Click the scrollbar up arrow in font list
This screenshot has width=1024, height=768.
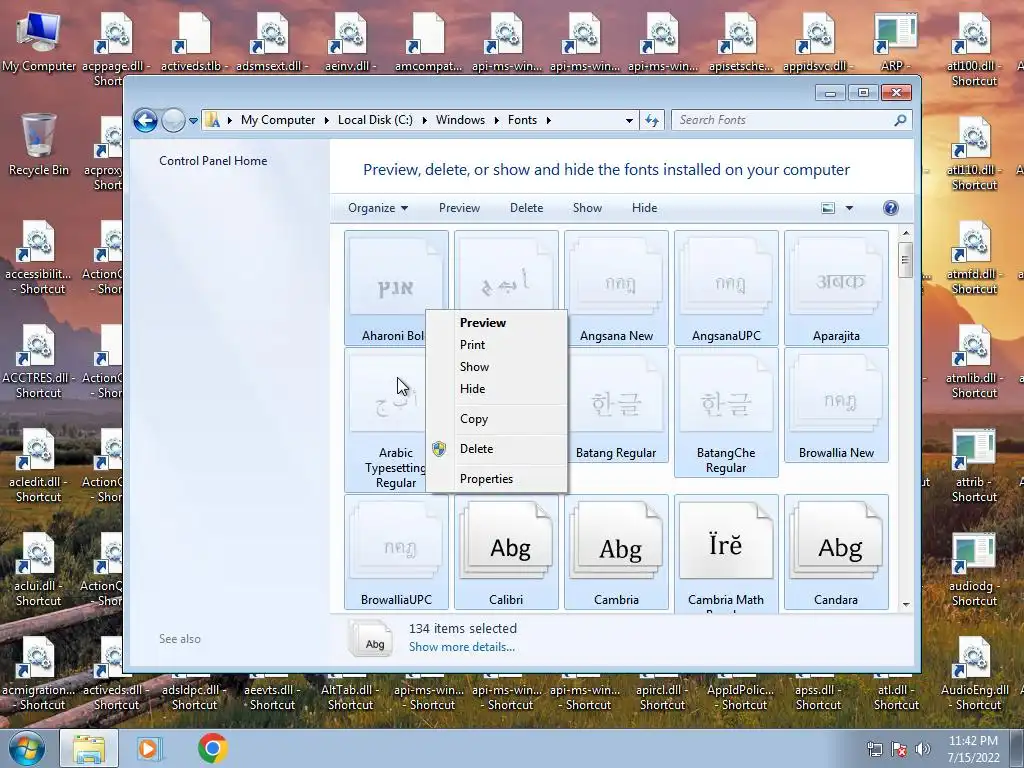coord(906,232)
